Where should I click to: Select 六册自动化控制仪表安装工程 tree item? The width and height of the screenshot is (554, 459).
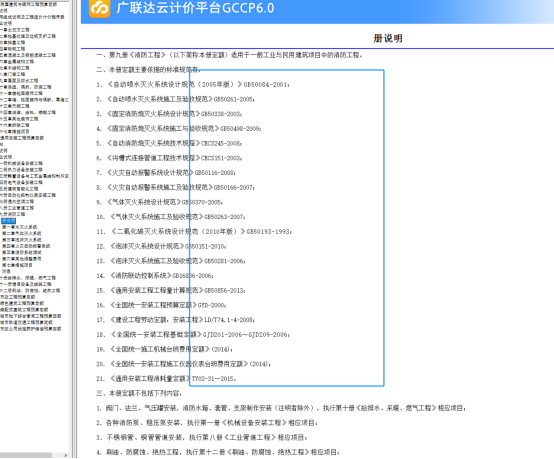pos(28,195)
